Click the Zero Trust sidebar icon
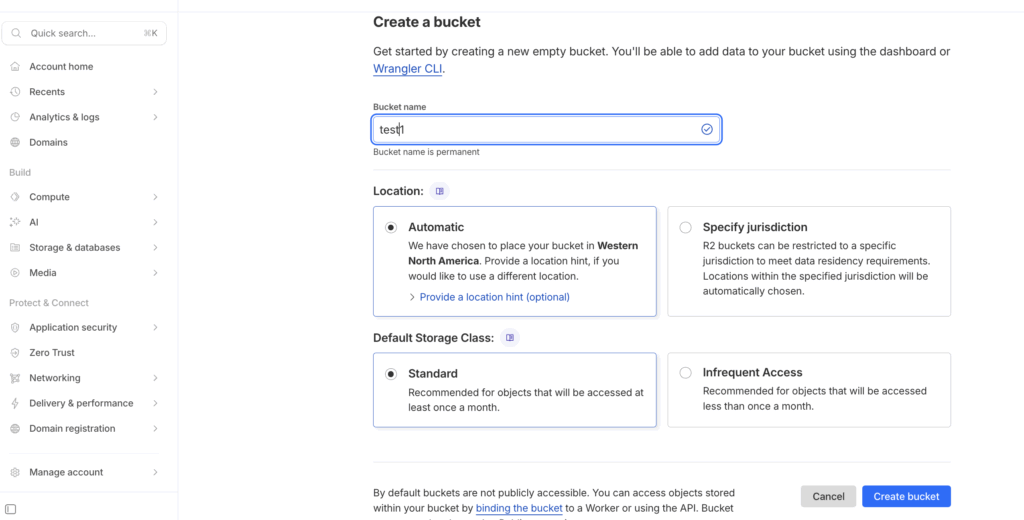Screen dimensions: 1024x520 point(15,353)
